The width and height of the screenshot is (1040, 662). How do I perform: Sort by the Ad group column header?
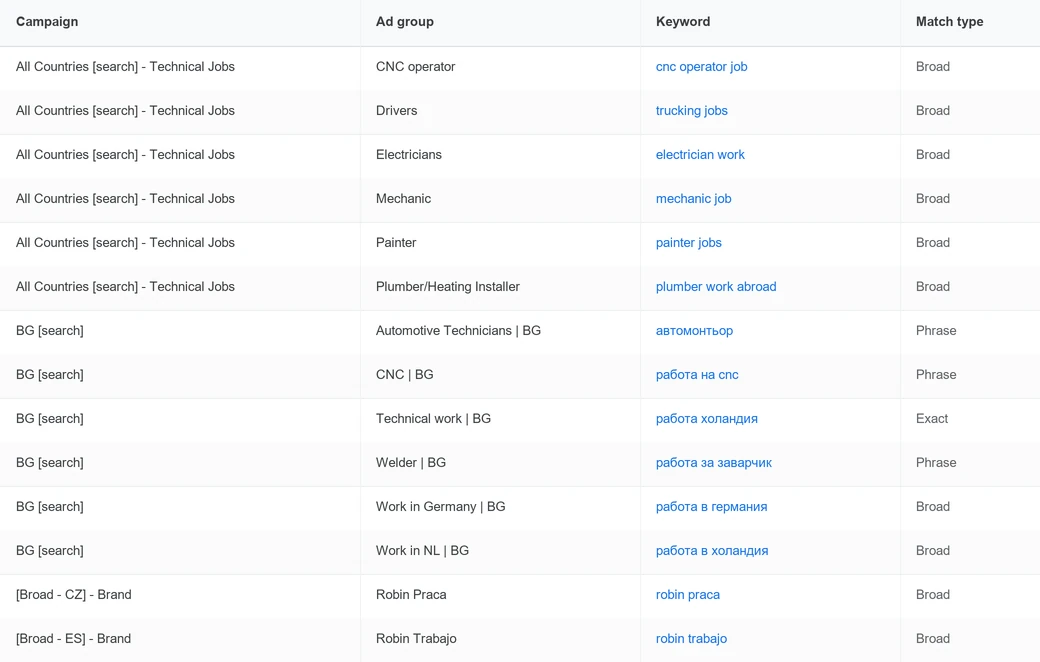click(405, 21)
